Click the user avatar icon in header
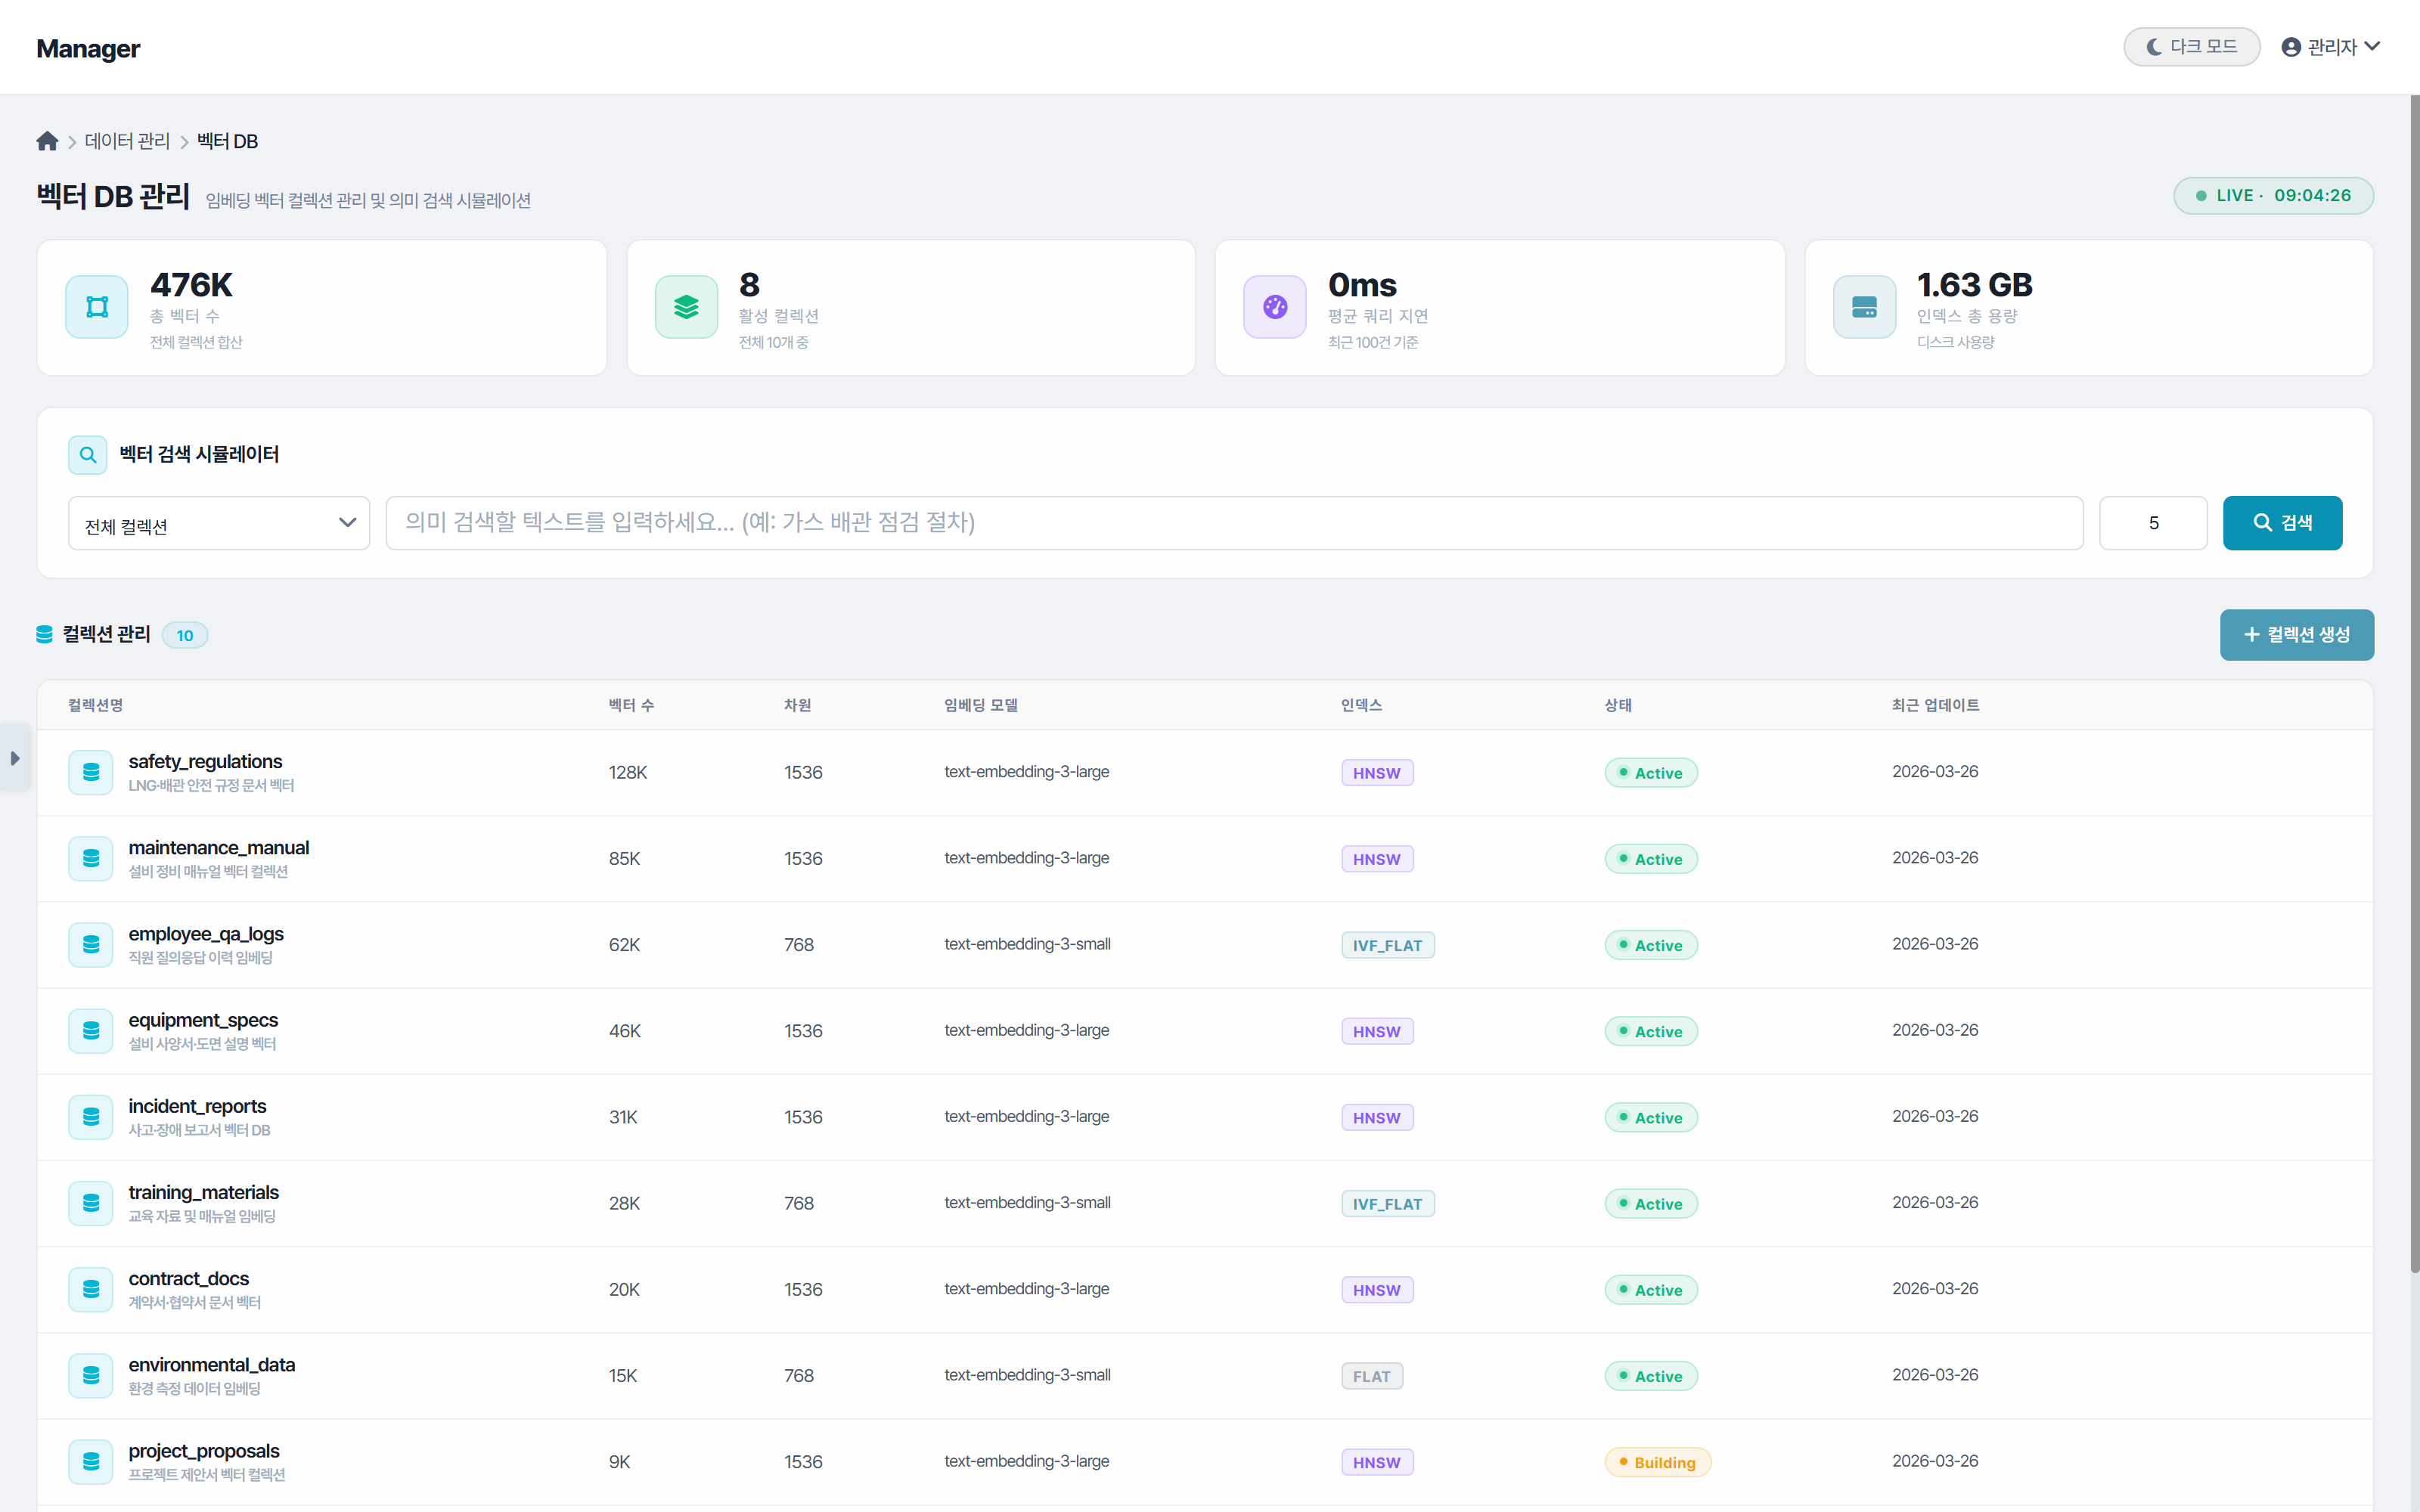This screenshot has width=2420, height=1512. click(2291, 47)
